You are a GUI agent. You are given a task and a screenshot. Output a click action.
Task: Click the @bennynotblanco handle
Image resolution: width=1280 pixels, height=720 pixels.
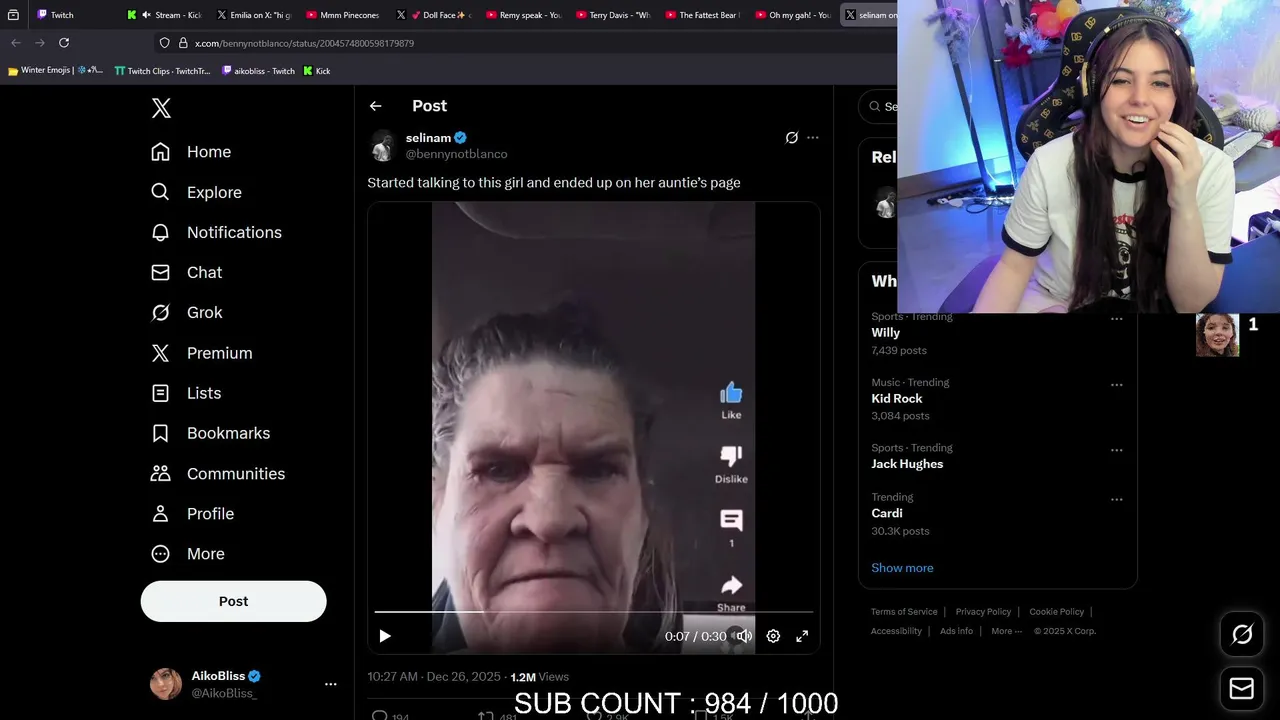click(x=456, y=154)
